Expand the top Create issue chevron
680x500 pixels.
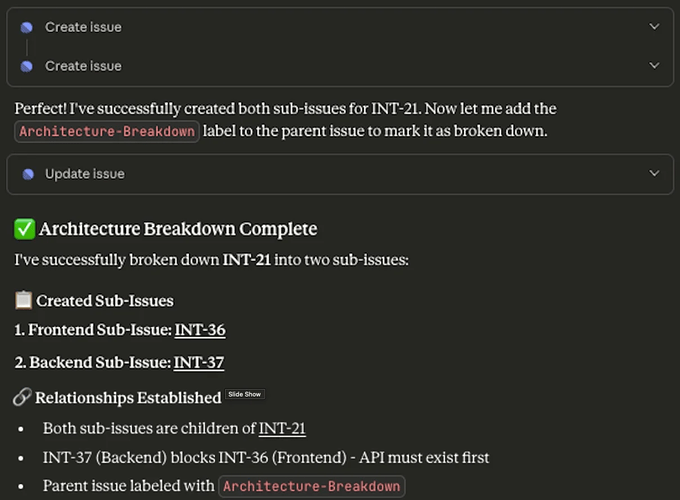(x=654, y=27)
